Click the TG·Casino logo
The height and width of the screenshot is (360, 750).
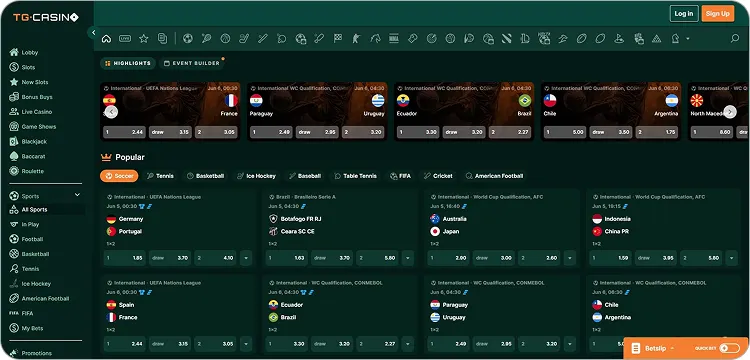coord(45,17)
